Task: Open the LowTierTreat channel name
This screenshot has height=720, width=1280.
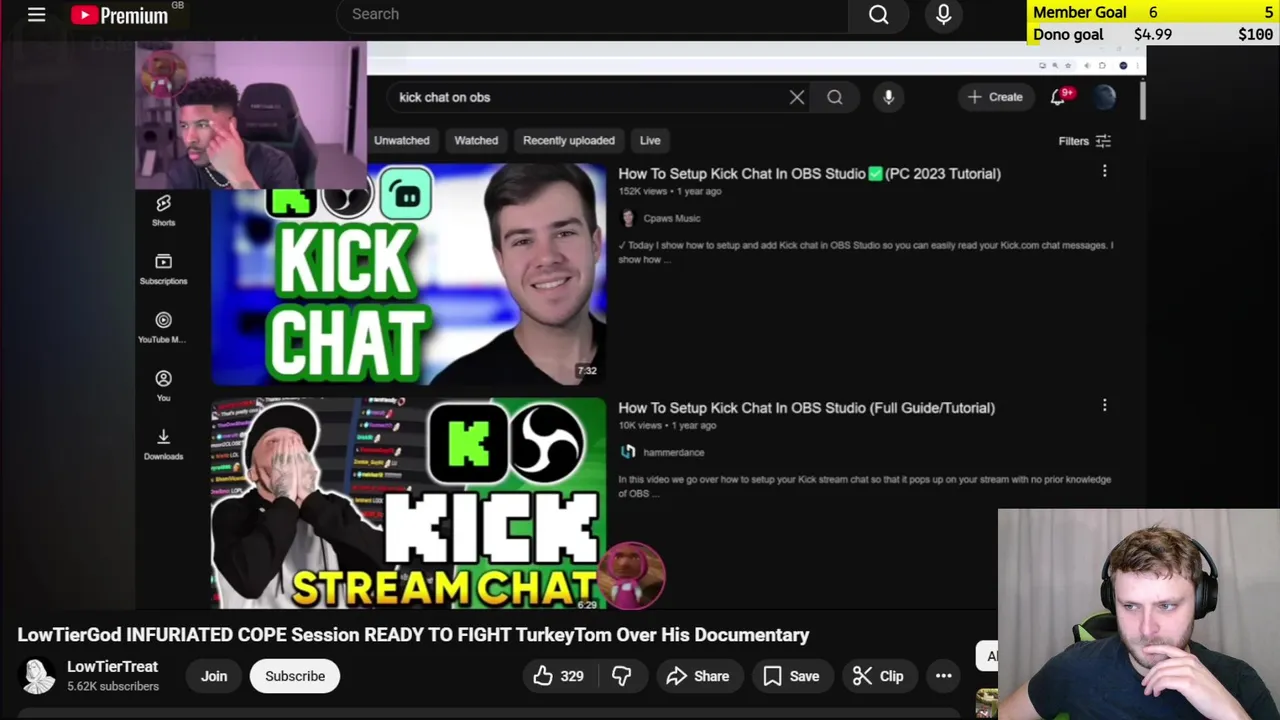Action: (x=112, y=666)
